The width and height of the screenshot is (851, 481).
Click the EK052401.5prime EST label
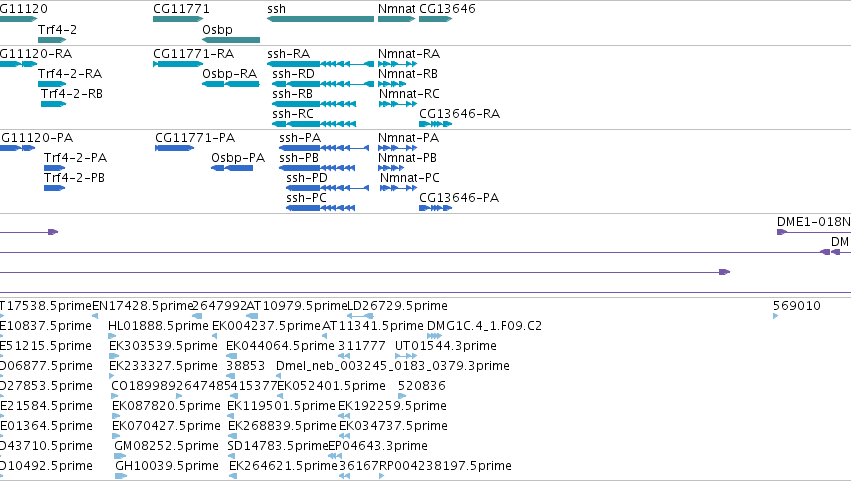coord(331,387)
